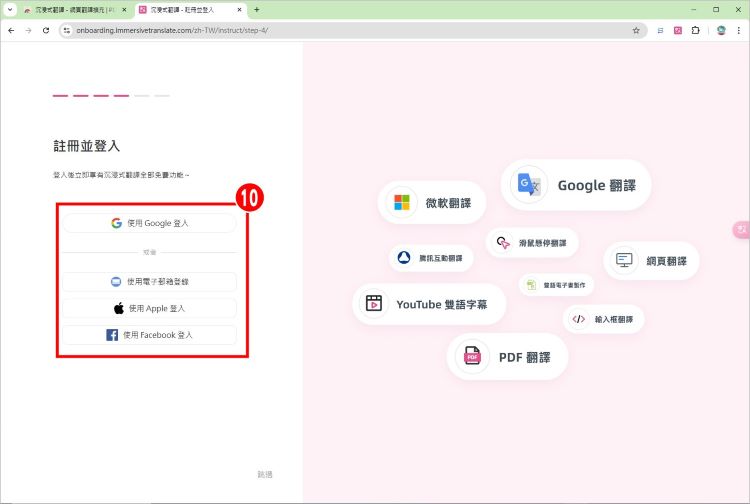This screenshot has height=504, width=750.
Task: Click the mouse-hover translate cursor icon
Action: point(503,243)
